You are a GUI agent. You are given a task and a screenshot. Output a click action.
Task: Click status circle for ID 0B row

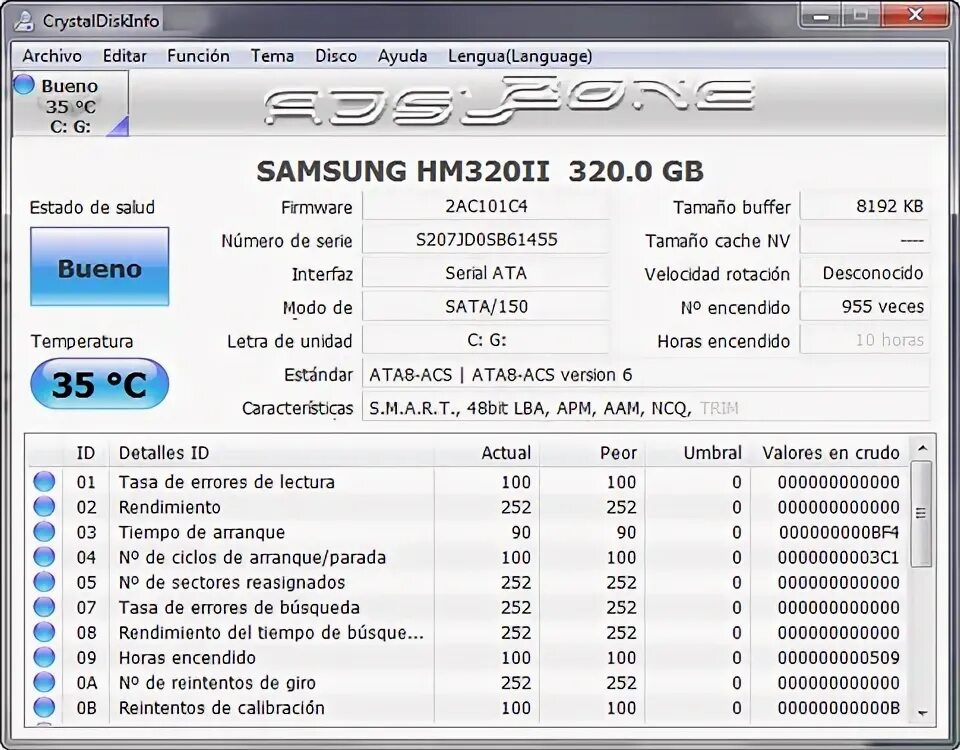pos(44,707)
